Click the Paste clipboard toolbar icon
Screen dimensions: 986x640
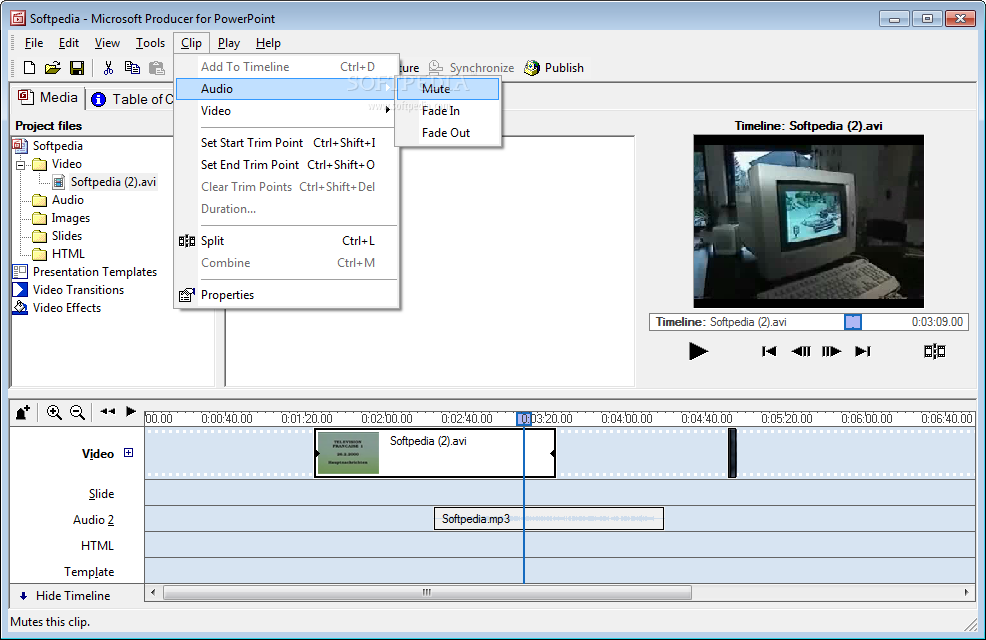[x=156, y=68]
